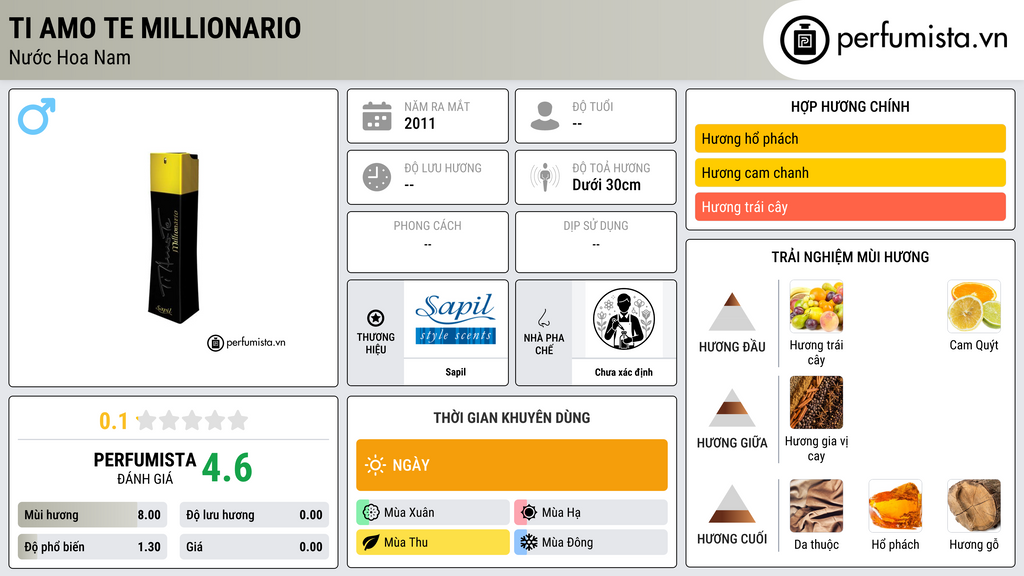This screenshot has width=1024, height=576.
Task: Click the Hương trái cây fruit note image
Action: 816,306
